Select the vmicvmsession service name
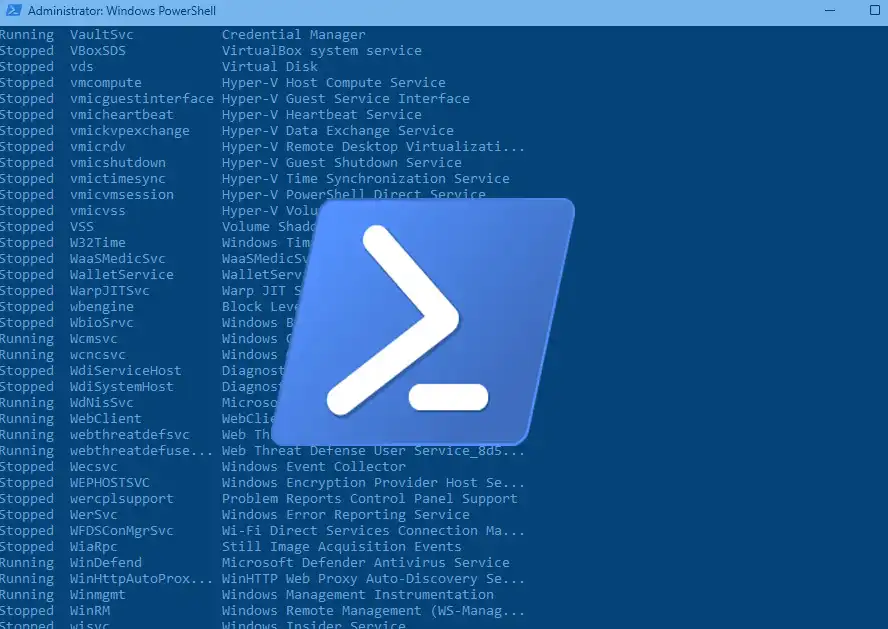Viewport: 888px width, 629px height. tap(122, 195)
